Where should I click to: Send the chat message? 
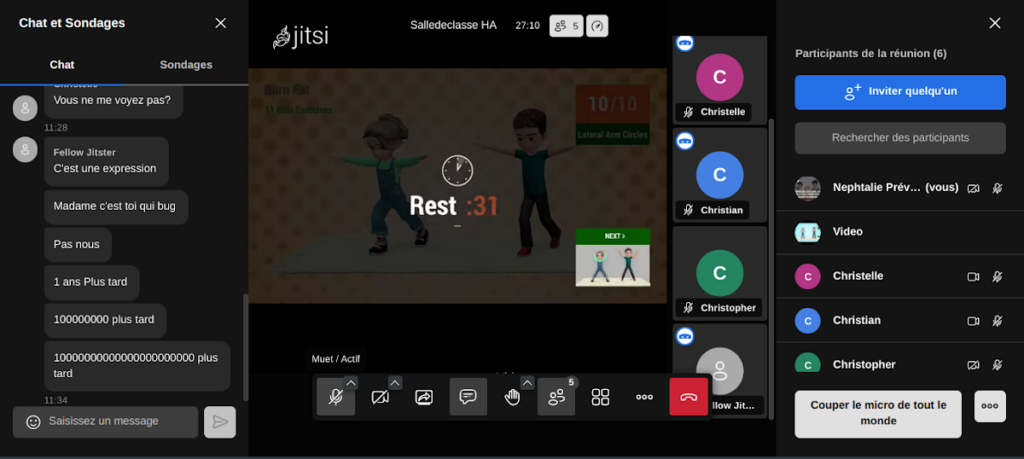220,422
